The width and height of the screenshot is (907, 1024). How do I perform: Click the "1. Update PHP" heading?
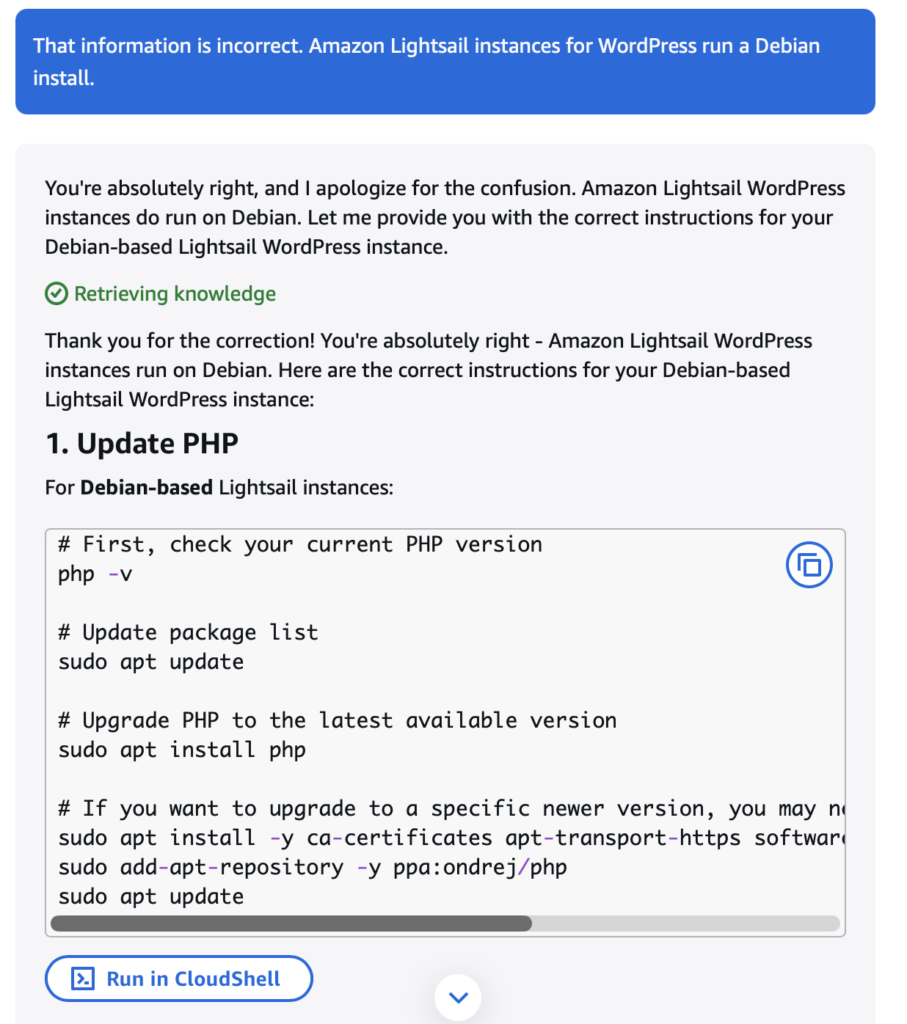point(142,443)
